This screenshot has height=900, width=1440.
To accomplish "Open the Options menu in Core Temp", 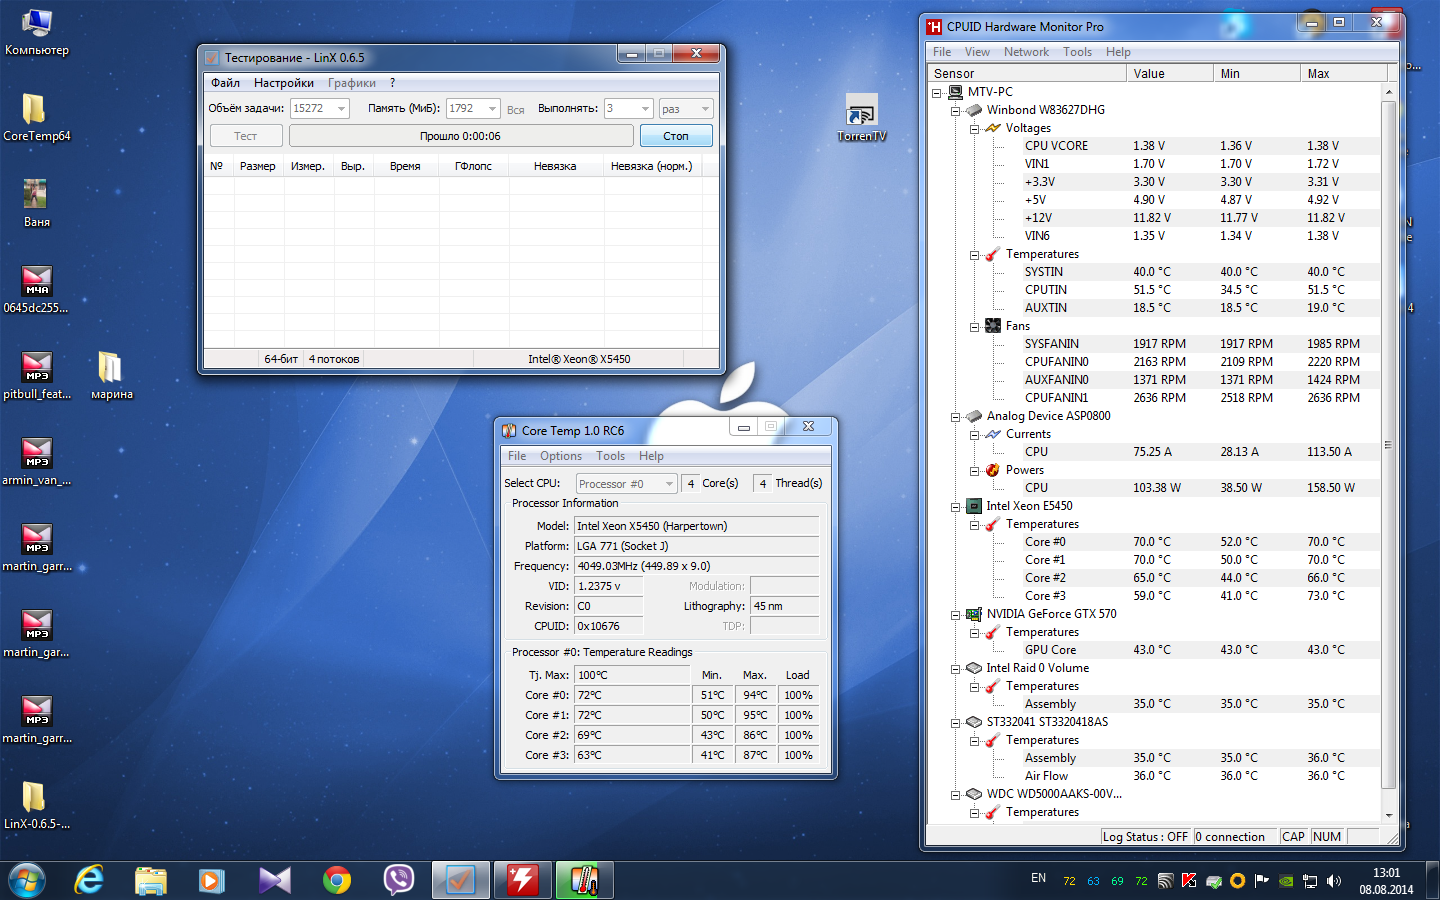I will (561, 456).
